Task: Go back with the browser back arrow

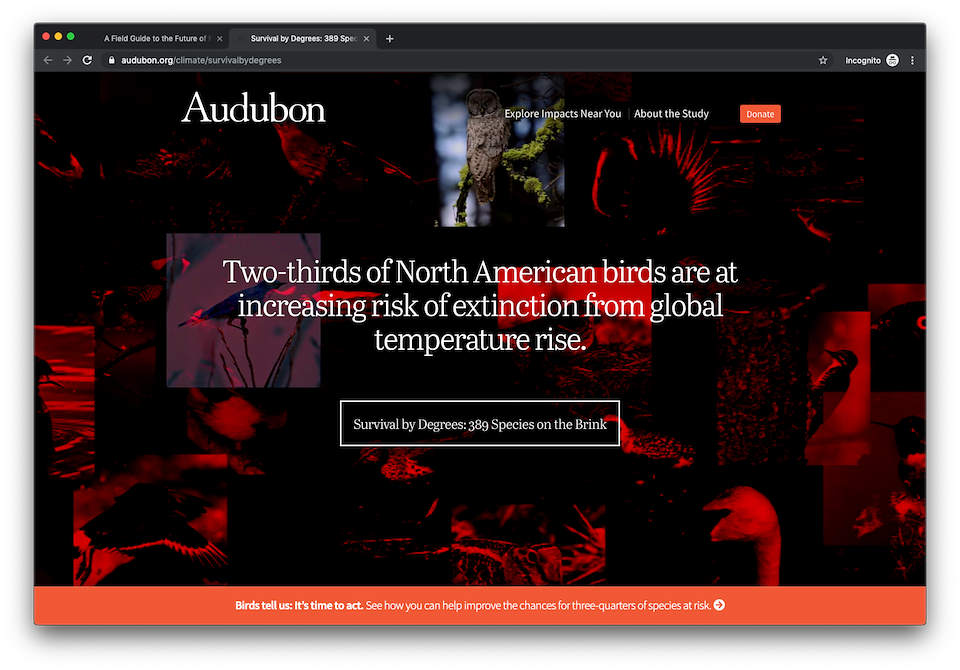Action: [48, 60]
